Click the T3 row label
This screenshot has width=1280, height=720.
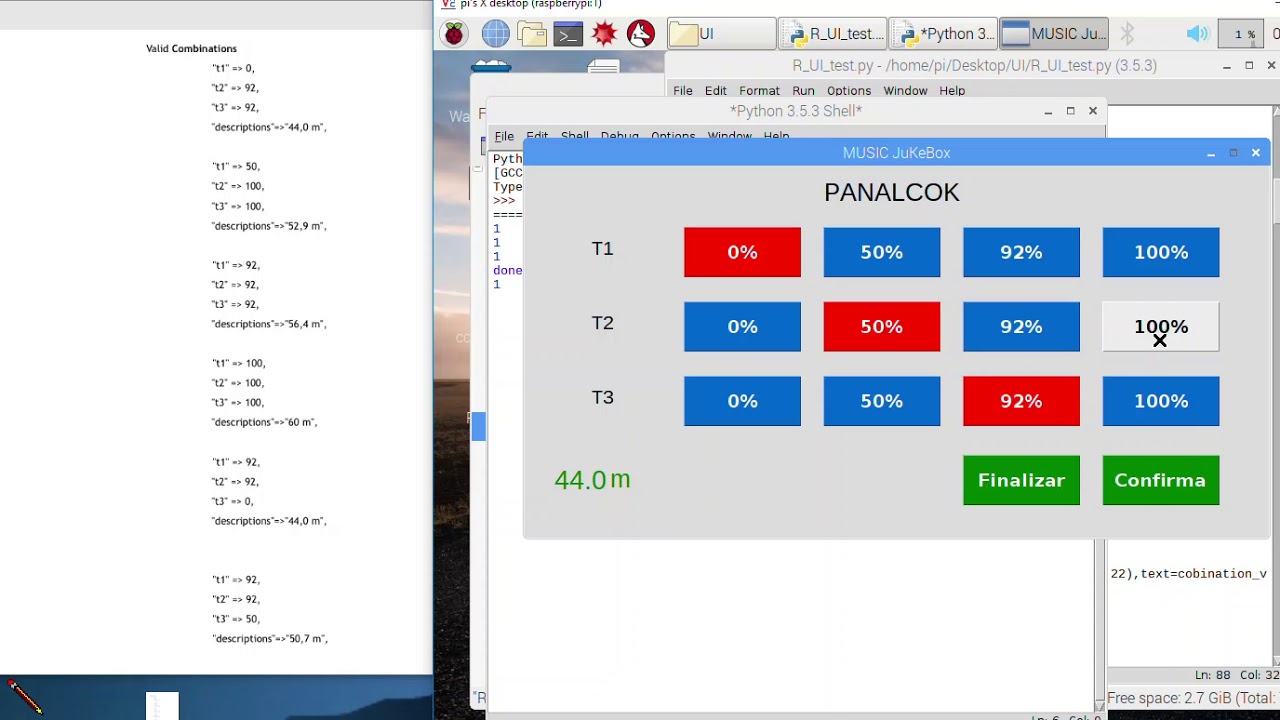pyautogui.click(x=602, y=397)
